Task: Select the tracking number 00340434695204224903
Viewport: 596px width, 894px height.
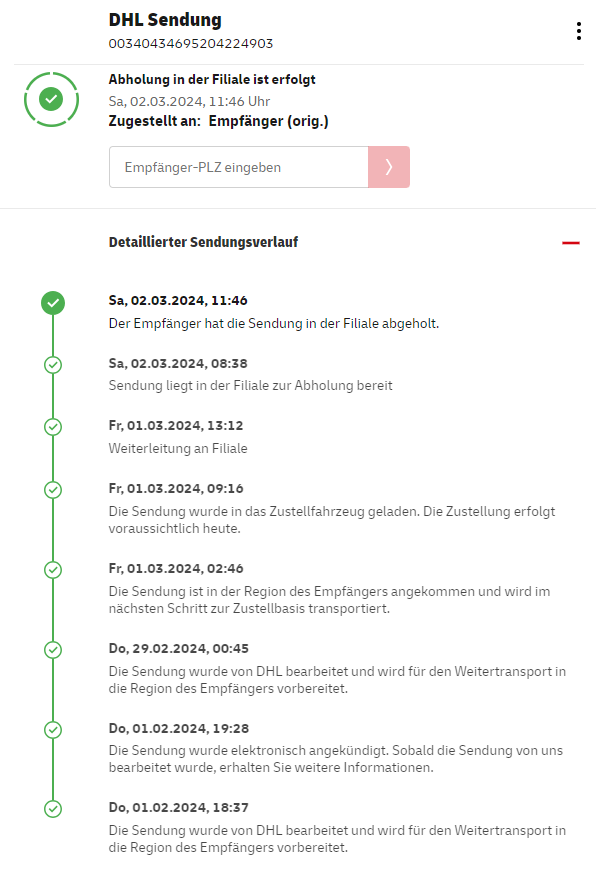Action: (190, 44)
